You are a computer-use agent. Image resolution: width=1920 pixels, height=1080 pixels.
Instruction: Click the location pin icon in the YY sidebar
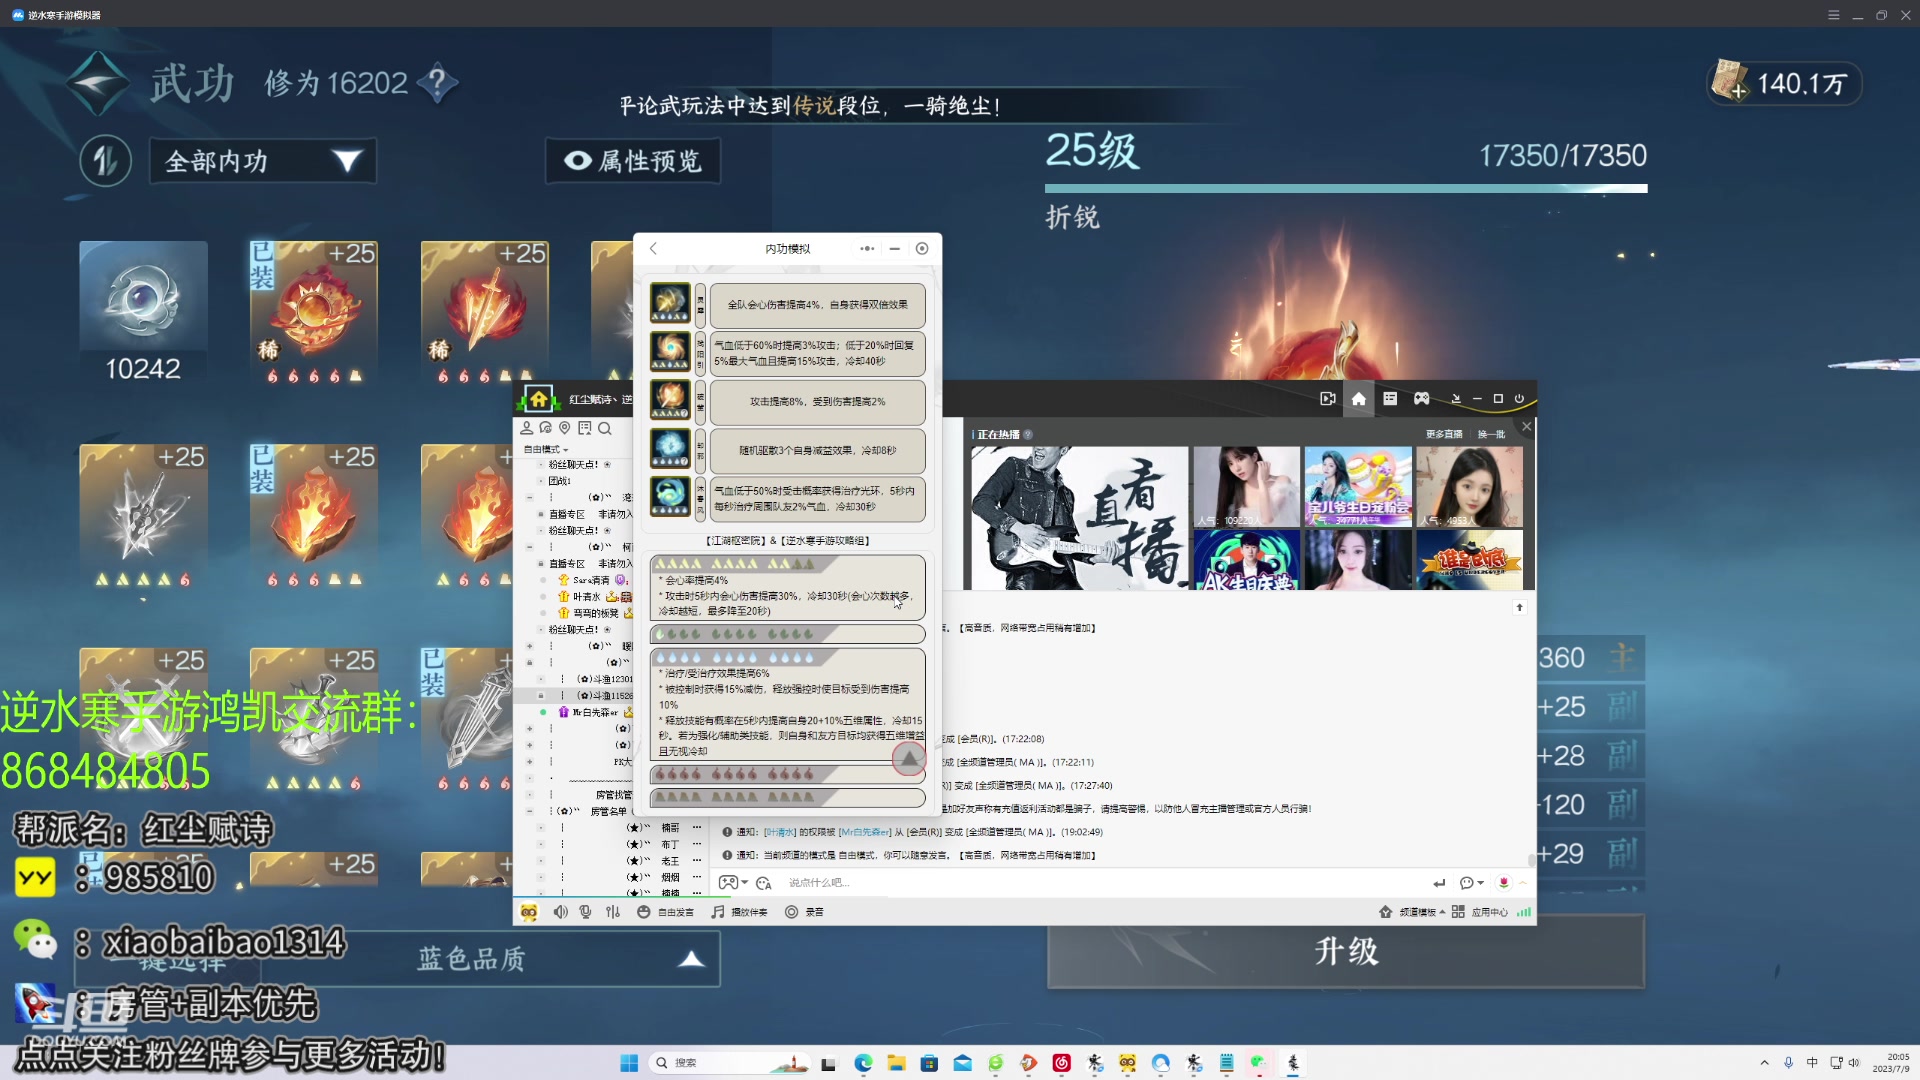(x=565, y=428)
